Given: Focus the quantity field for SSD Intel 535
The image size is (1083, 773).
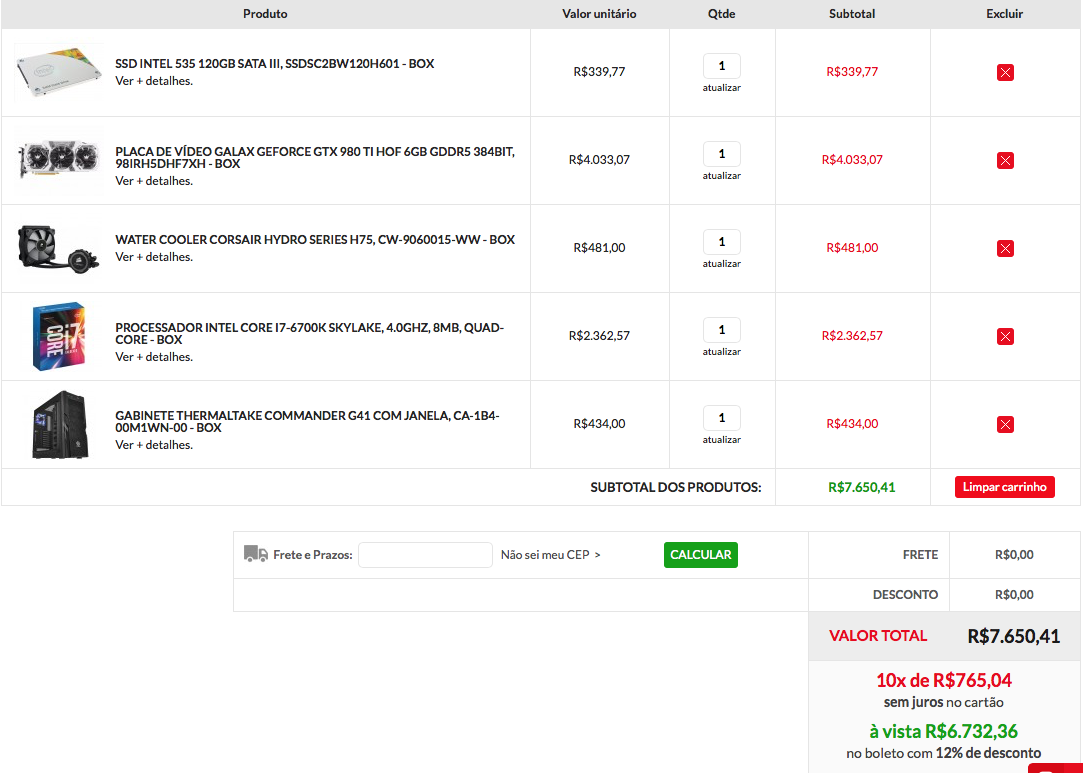Looking at the screenshot, I should (x=722, y=66).
